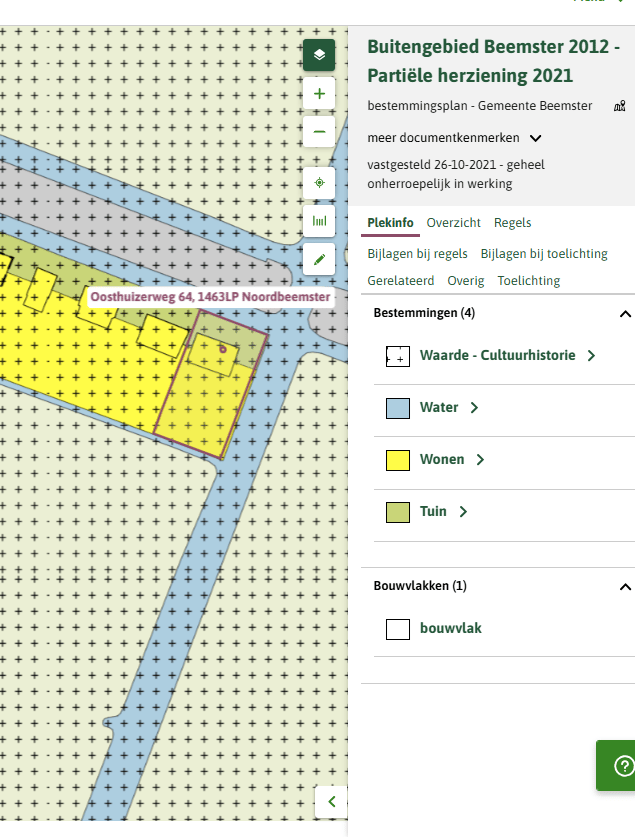This screenshot has width=635, height=837.
Task: Collapse the Bestemmingen (4) section
Action: tap(625, 314)
